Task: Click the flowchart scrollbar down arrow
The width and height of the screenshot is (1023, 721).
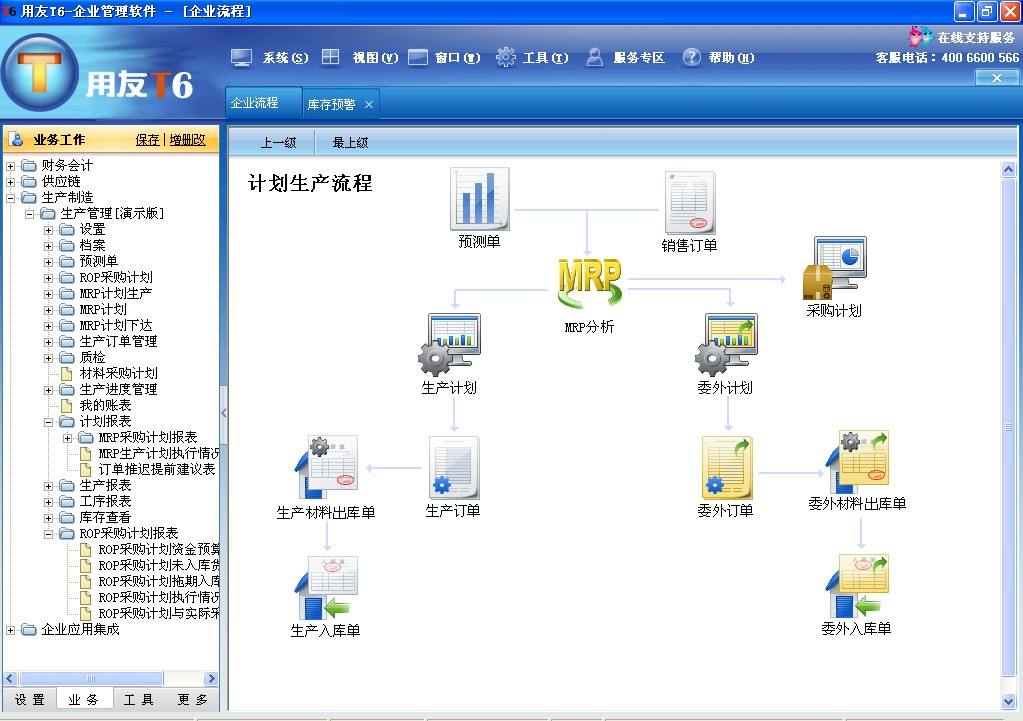Action: click(x=1008, y=701)
